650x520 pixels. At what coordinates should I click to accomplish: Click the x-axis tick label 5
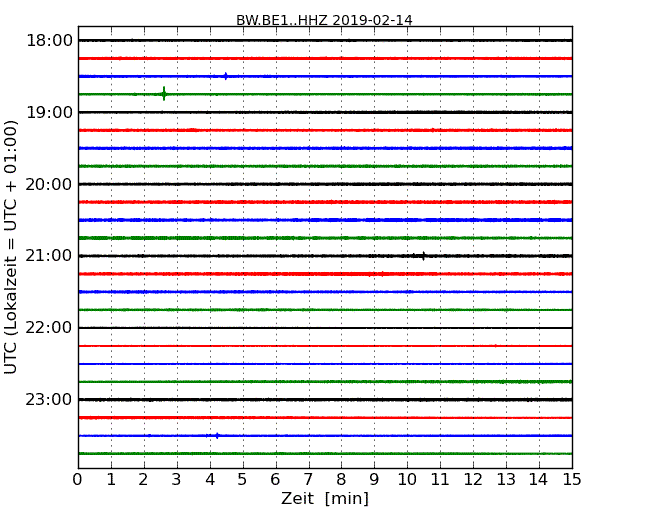pos(243,479)
